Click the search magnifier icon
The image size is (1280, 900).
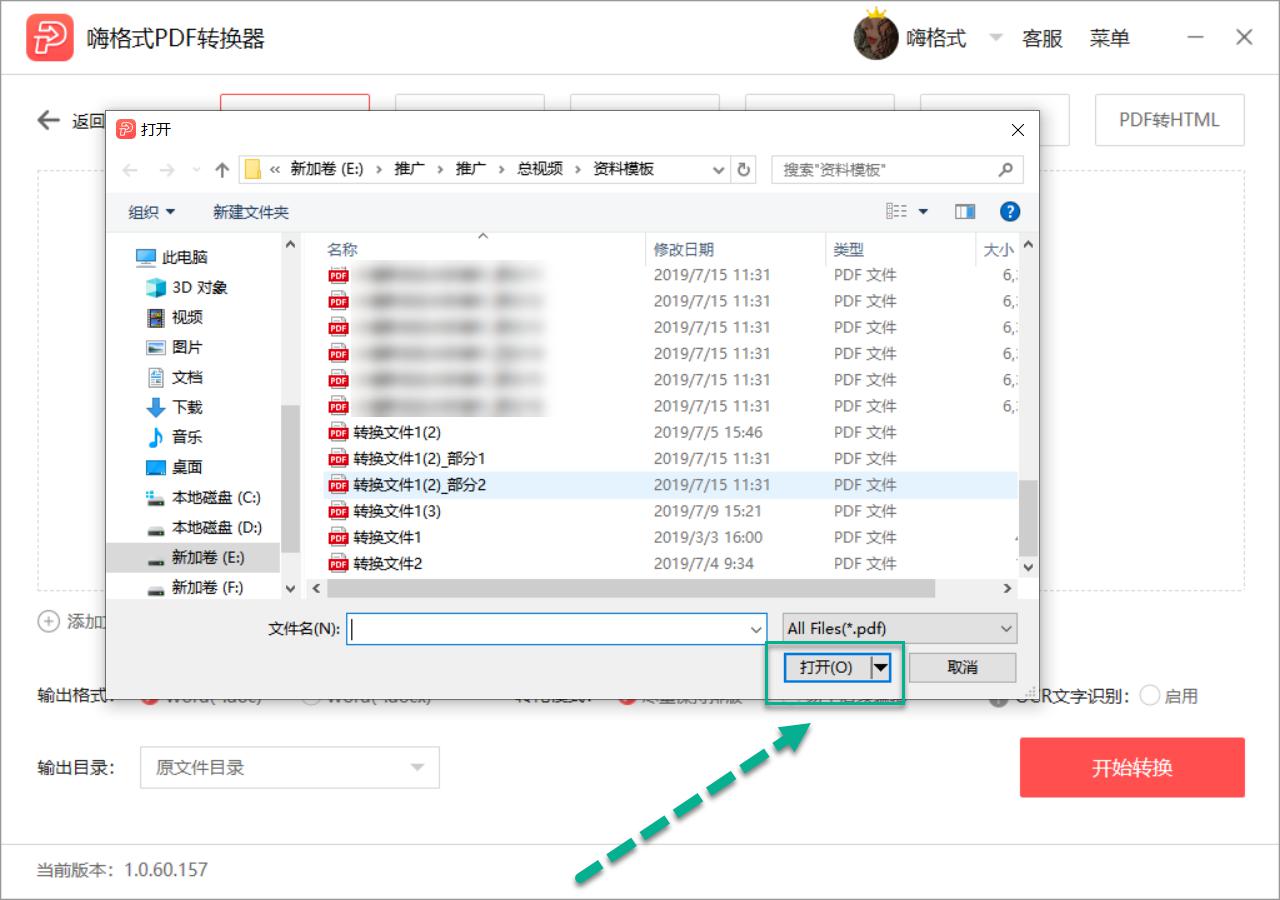coord(1006,170)
